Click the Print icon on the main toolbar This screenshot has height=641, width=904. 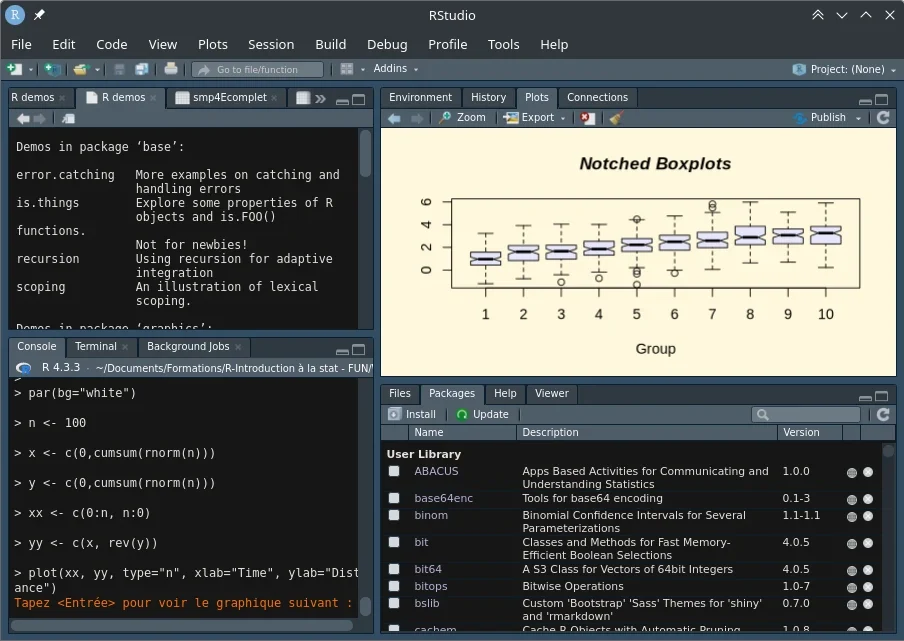point(171,69)
